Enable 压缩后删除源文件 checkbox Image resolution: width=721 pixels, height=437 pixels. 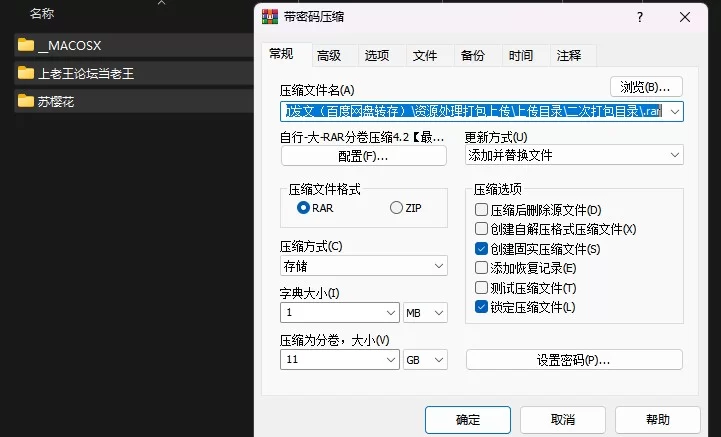(x=482, y=210)
